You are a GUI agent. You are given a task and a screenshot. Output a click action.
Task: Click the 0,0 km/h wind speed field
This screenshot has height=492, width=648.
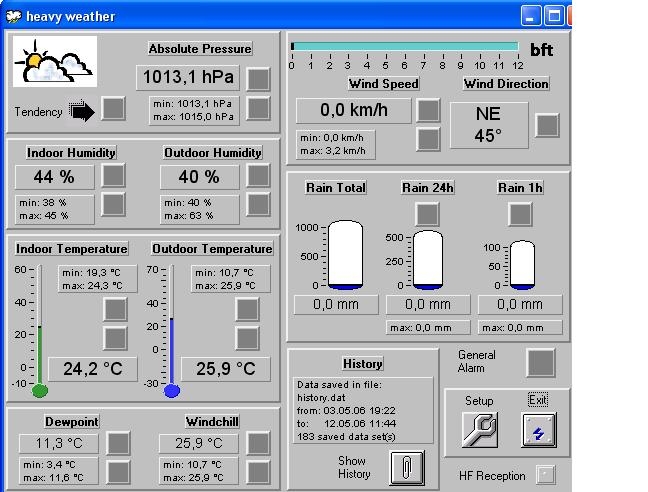tap(354, 110)
